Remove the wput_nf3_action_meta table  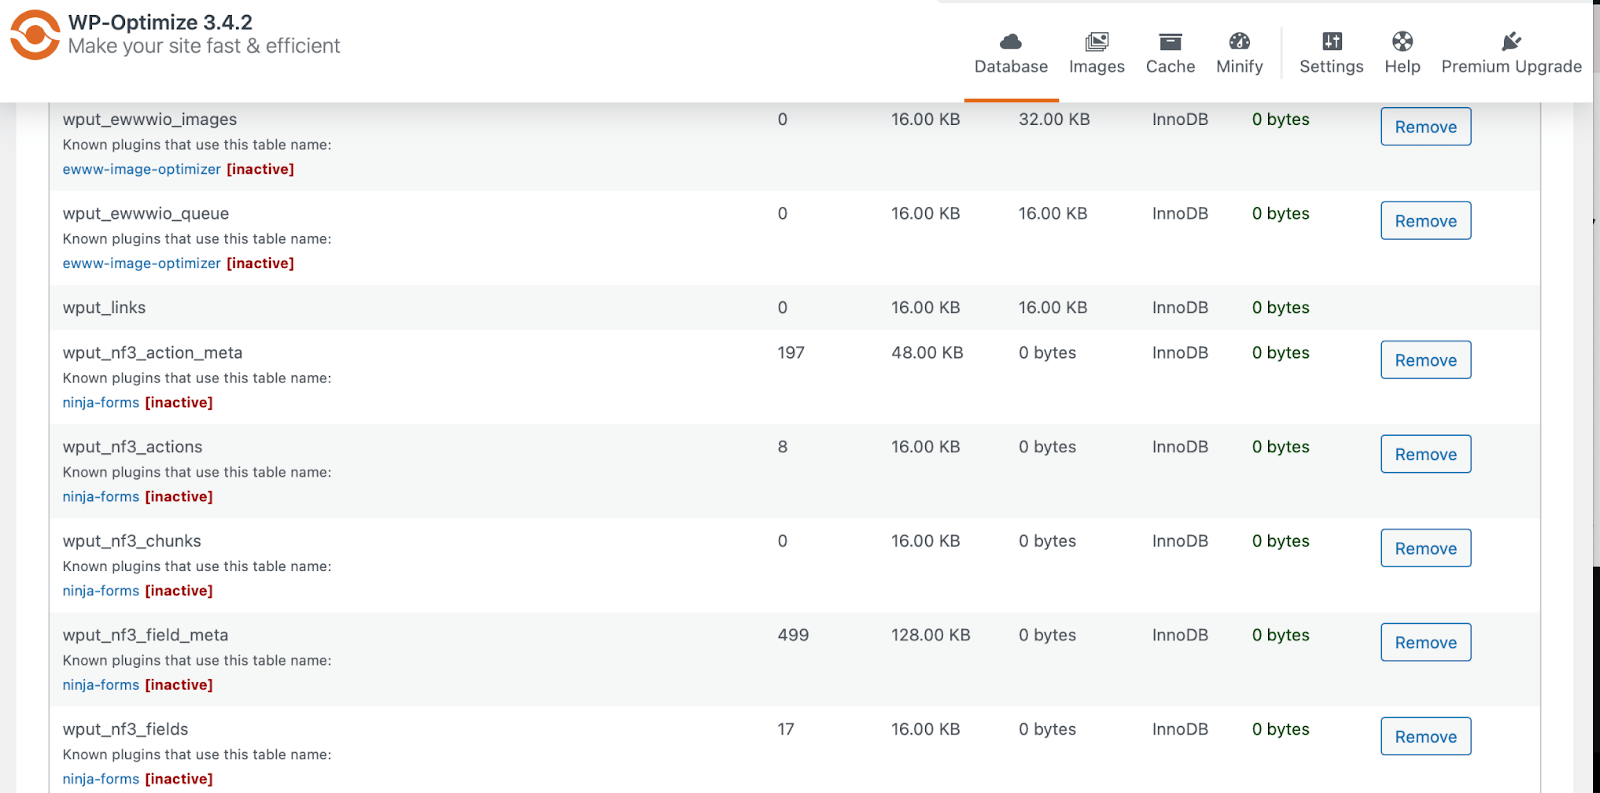(x=1425, y=360)
